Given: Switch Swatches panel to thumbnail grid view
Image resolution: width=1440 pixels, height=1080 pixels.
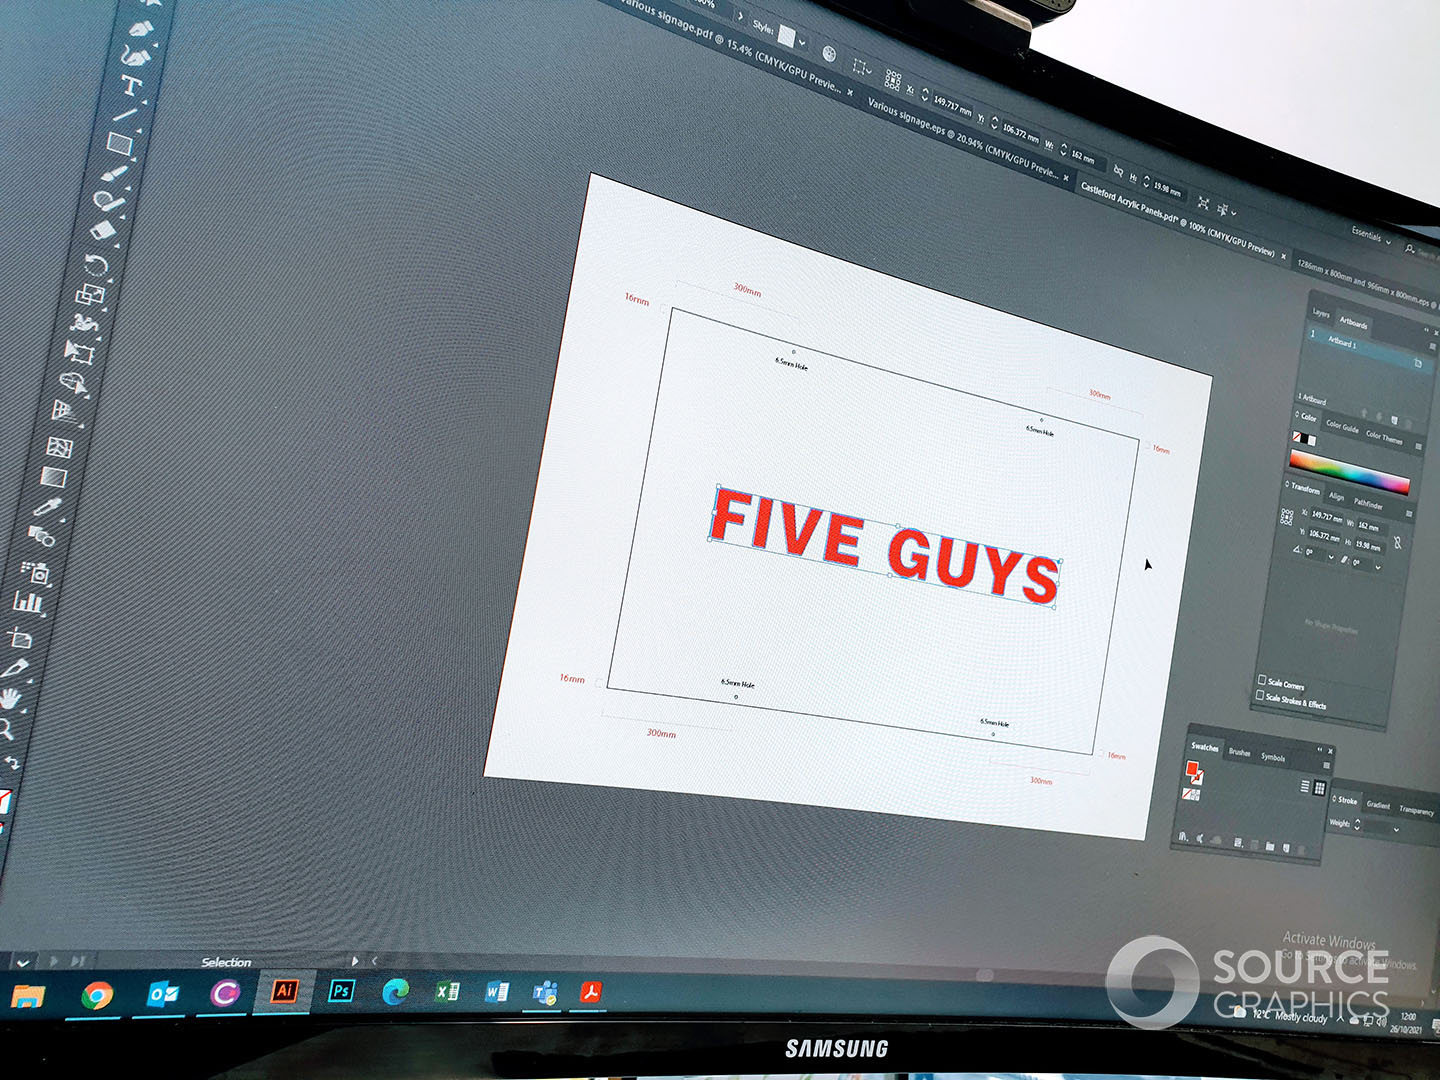Looking at the screenshot, I should click(x=1319, y=788).
